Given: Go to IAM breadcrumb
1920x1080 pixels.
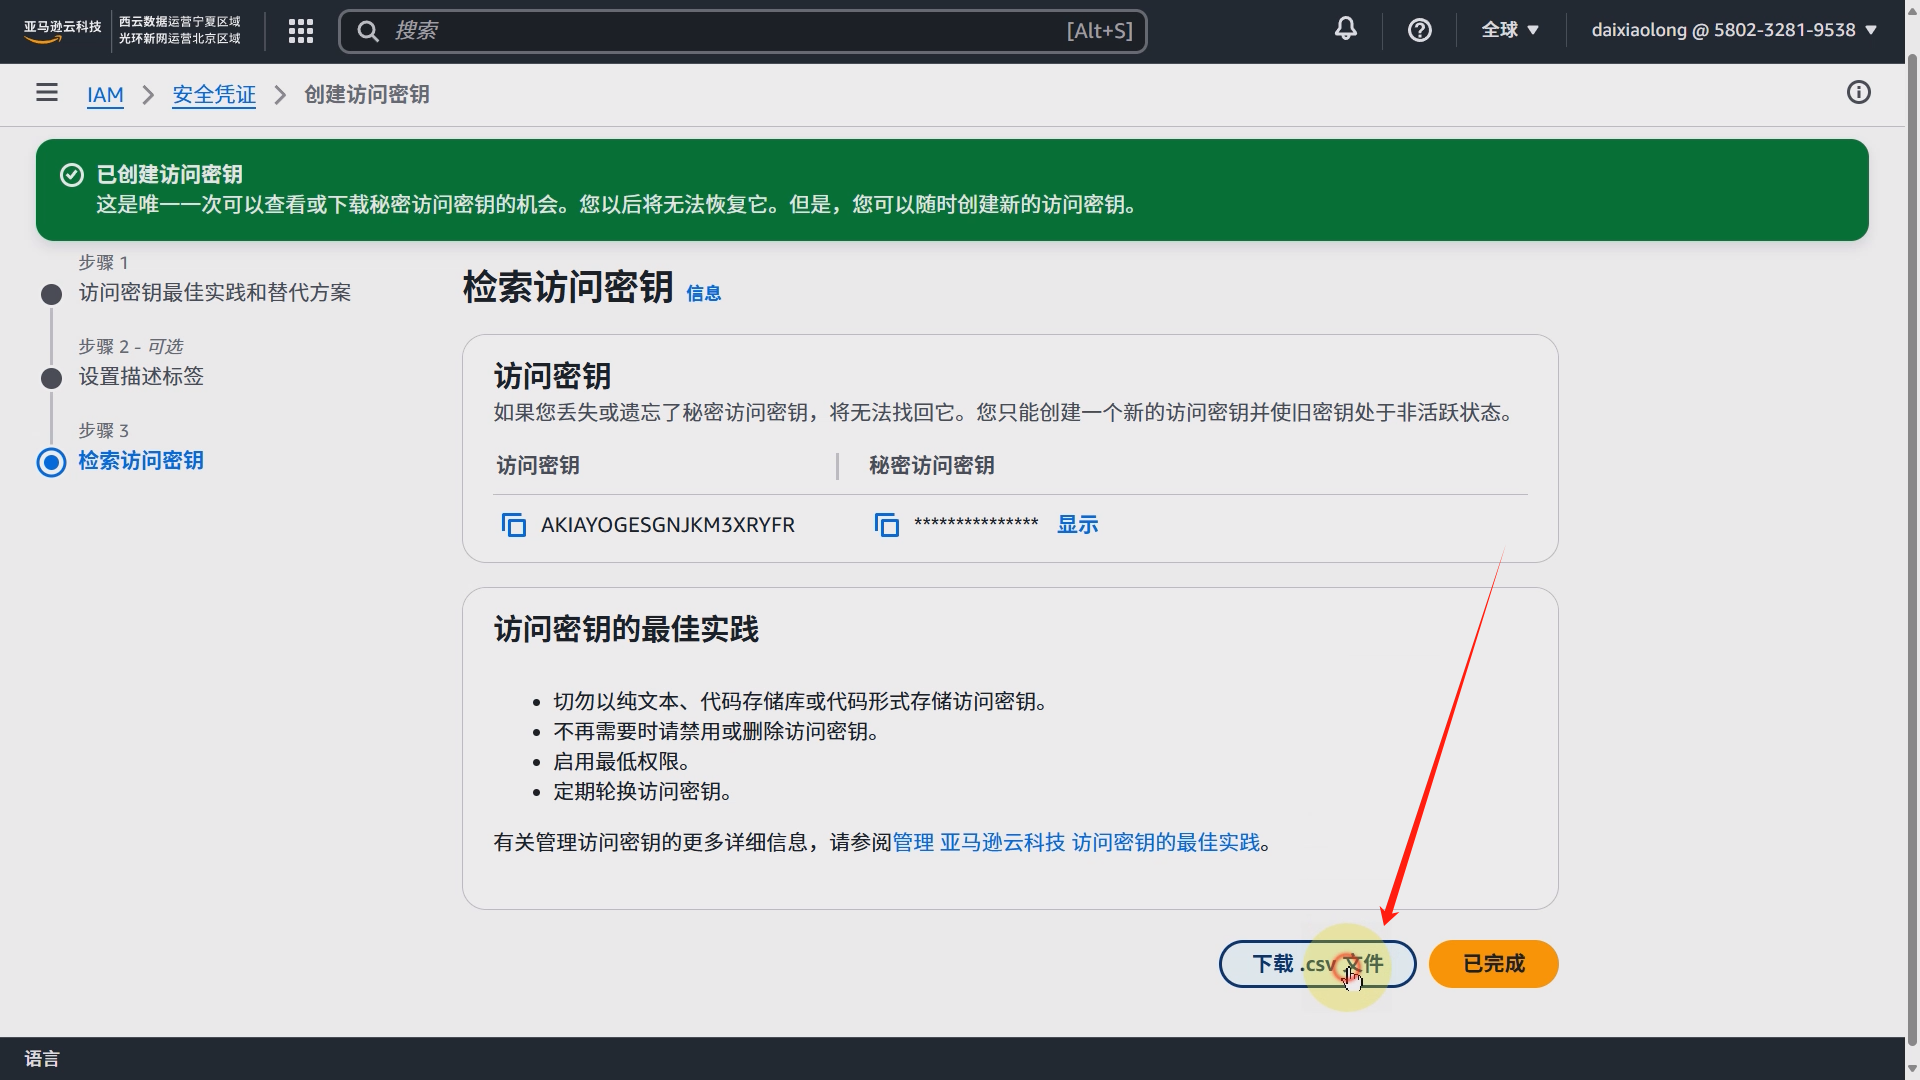Looking at the screenshot, I should (x=105, y=95).
